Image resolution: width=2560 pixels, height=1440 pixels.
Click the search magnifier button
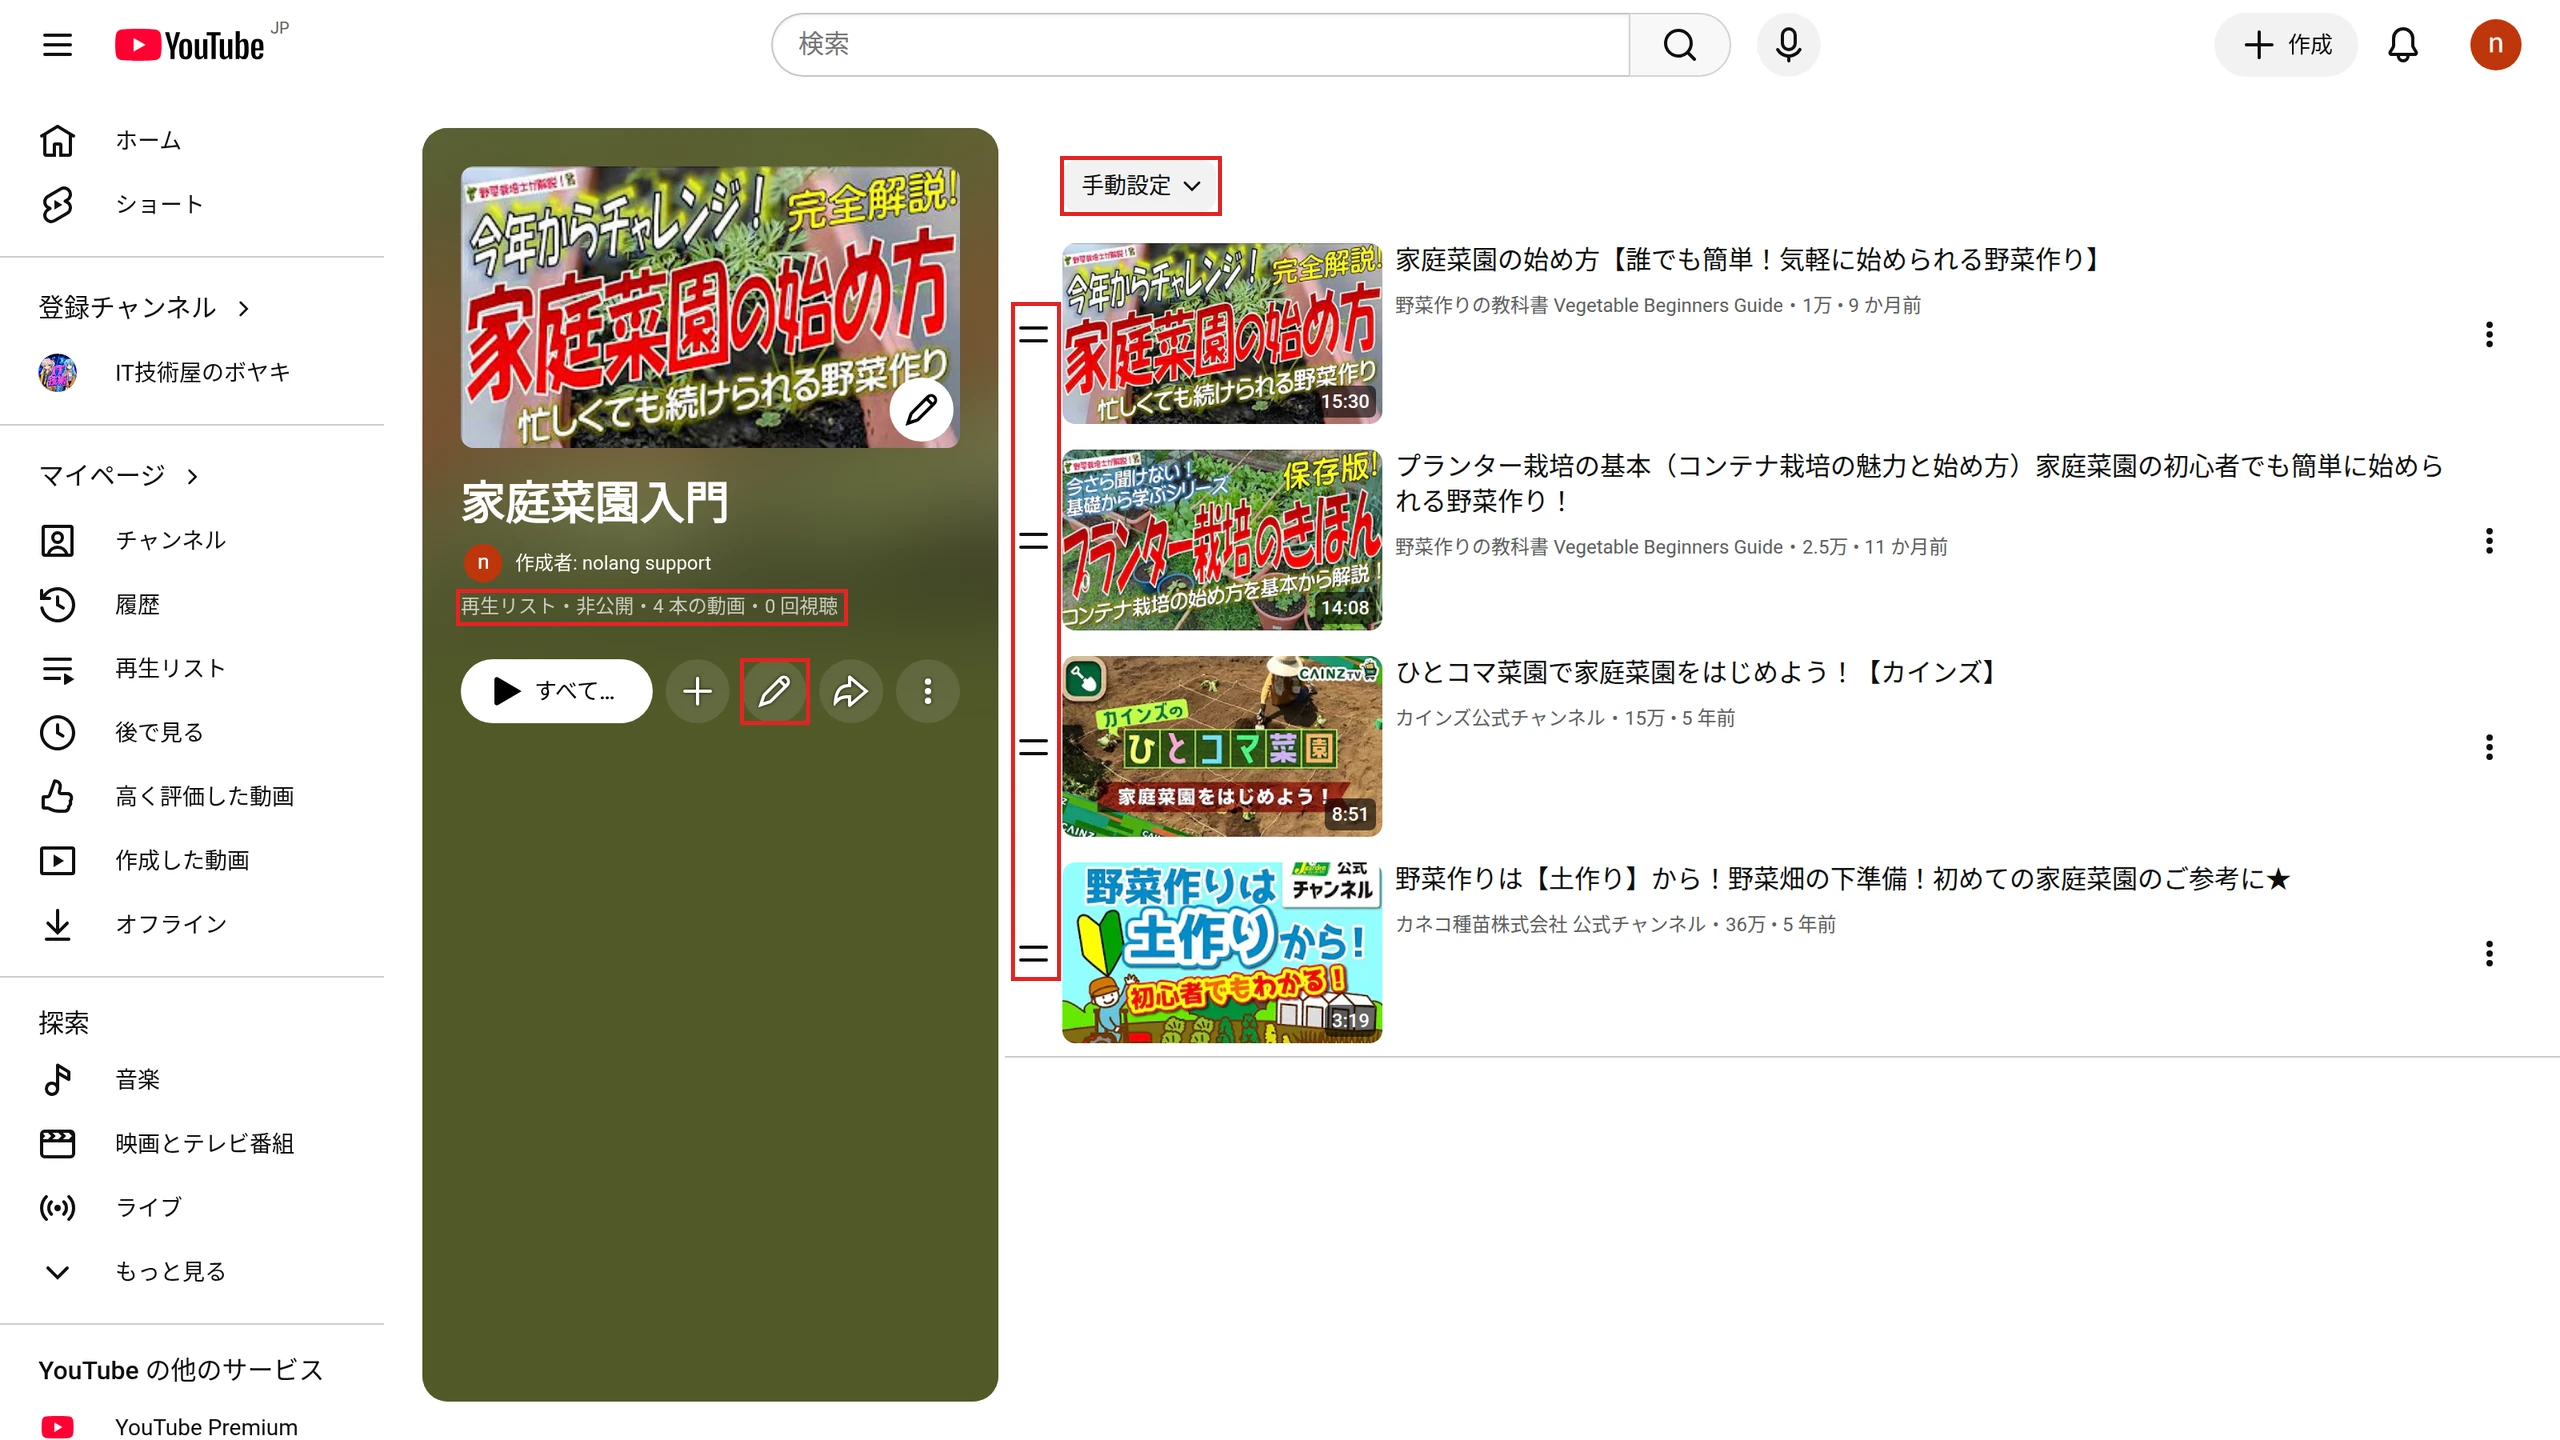(1679, 45)
